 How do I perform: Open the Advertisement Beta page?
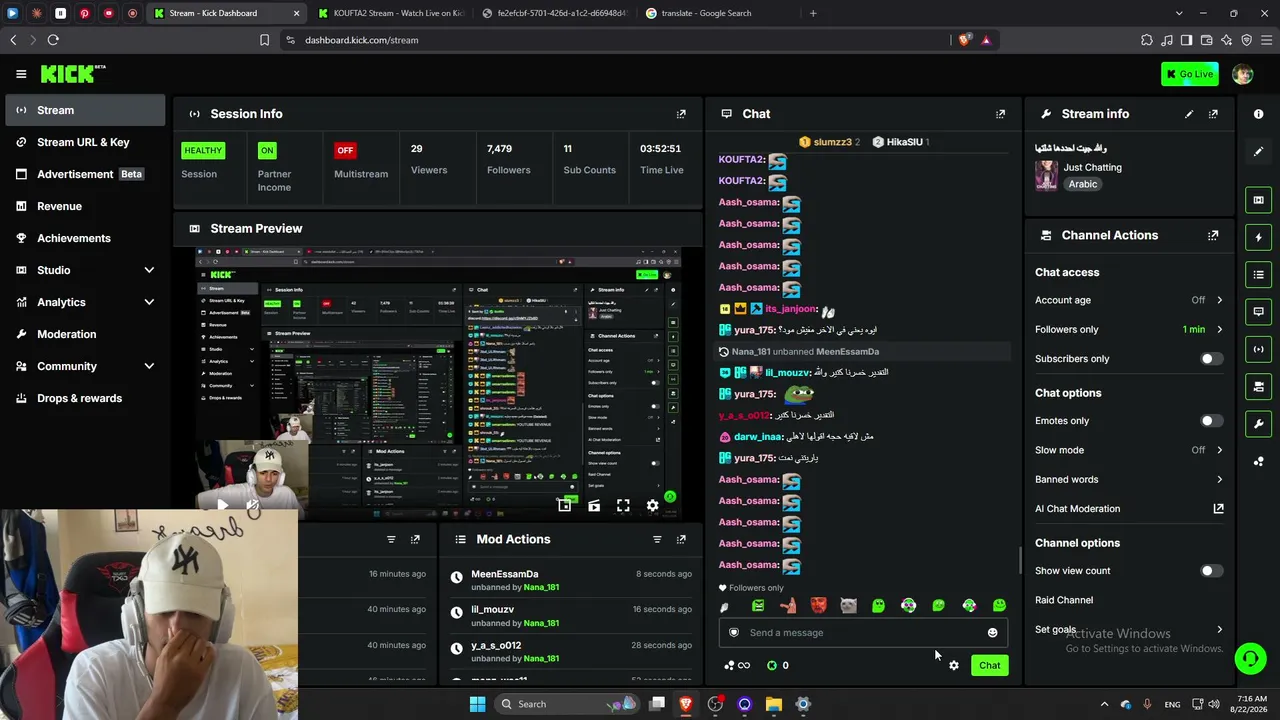click(x=85, y=174)
